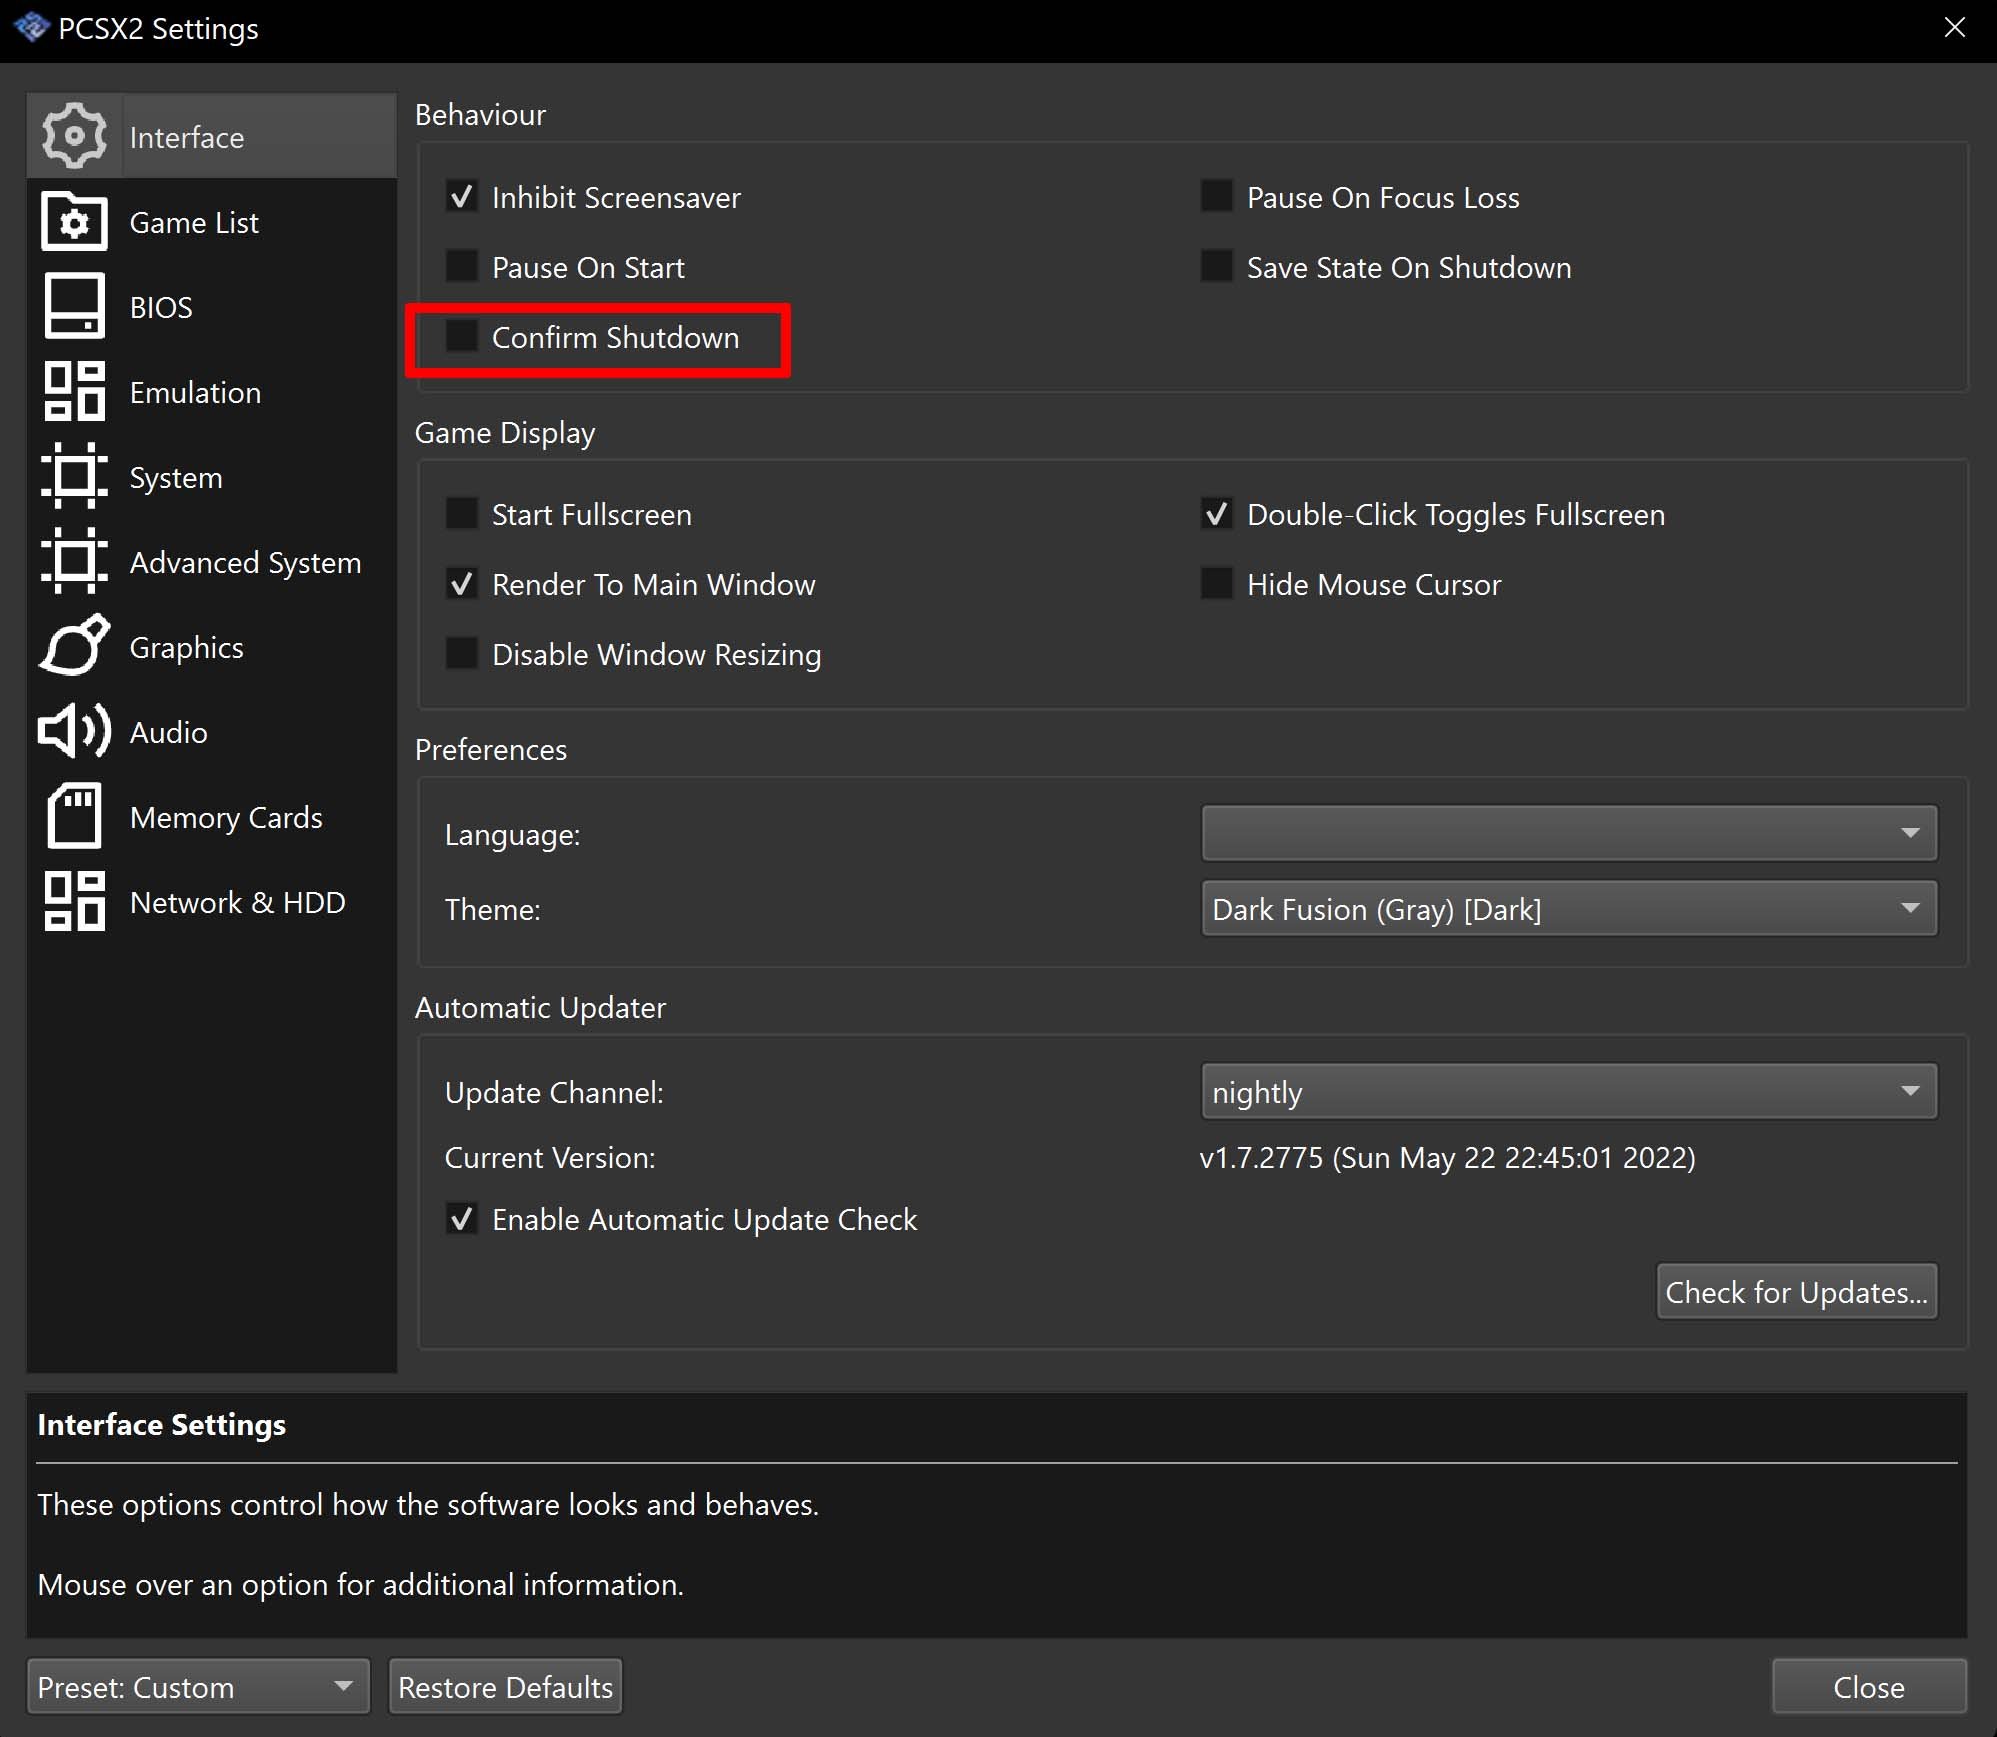
Task: Open the Graphics settings page
Action: click(x=212, y=646)
